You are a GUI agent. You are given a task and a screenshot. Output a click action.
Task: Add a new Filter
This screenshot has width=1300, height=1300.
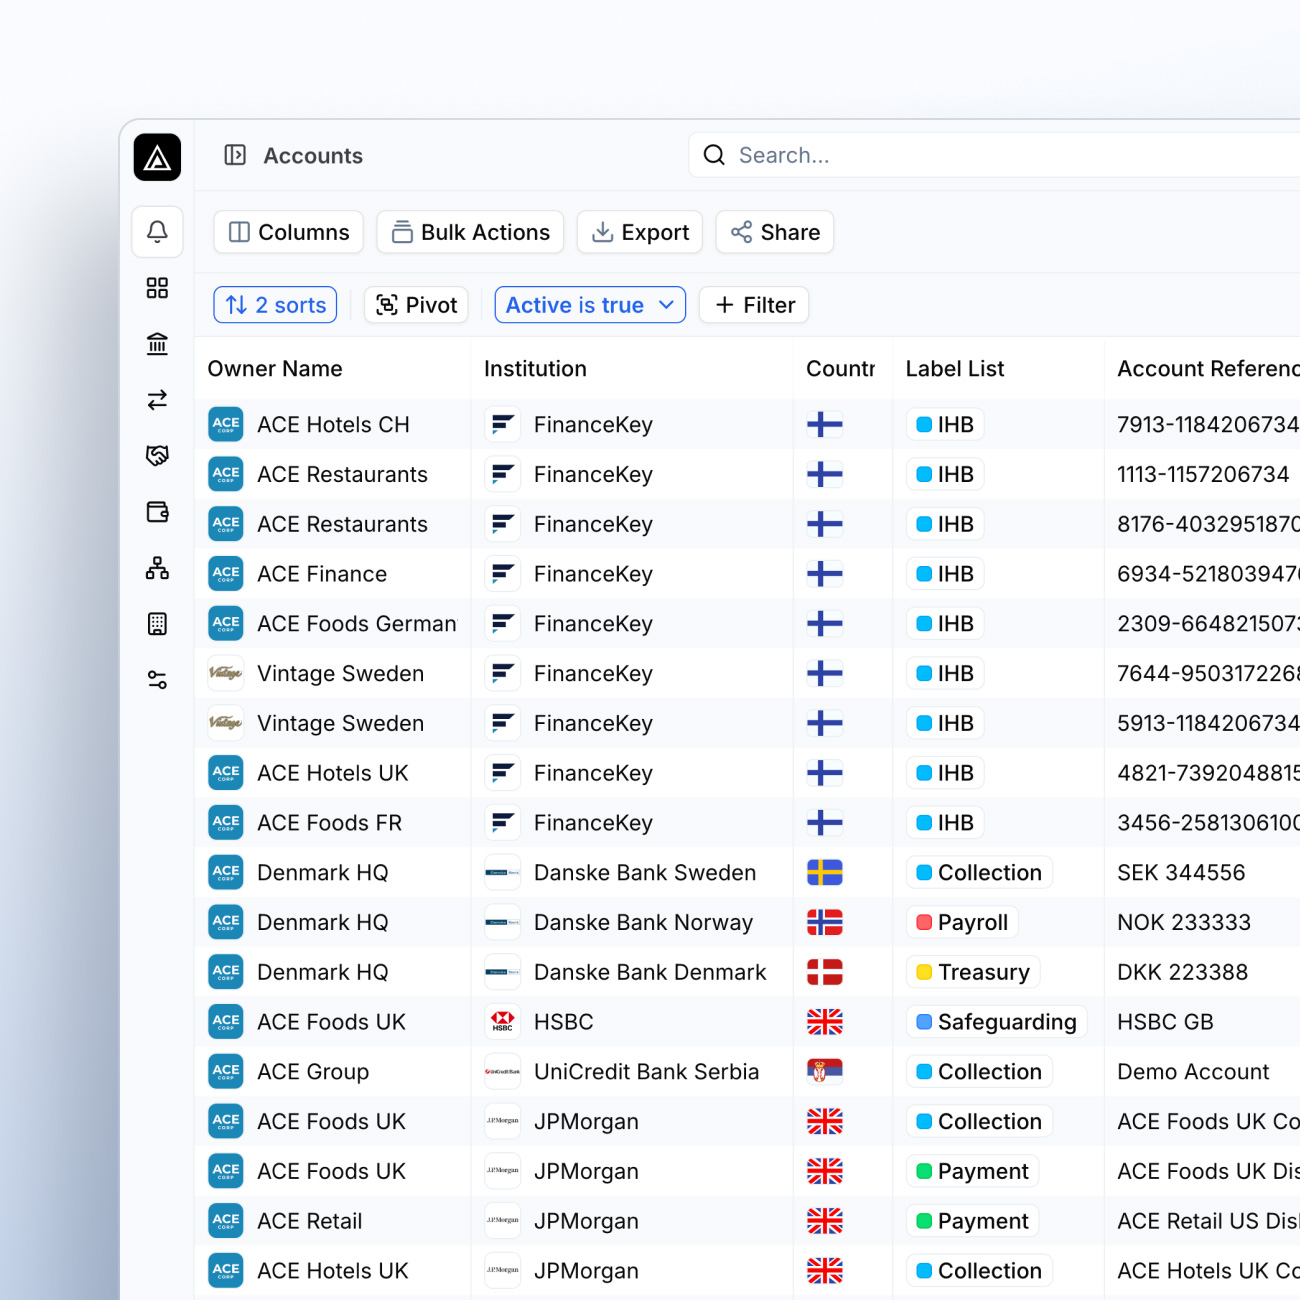tap(754, 305)
